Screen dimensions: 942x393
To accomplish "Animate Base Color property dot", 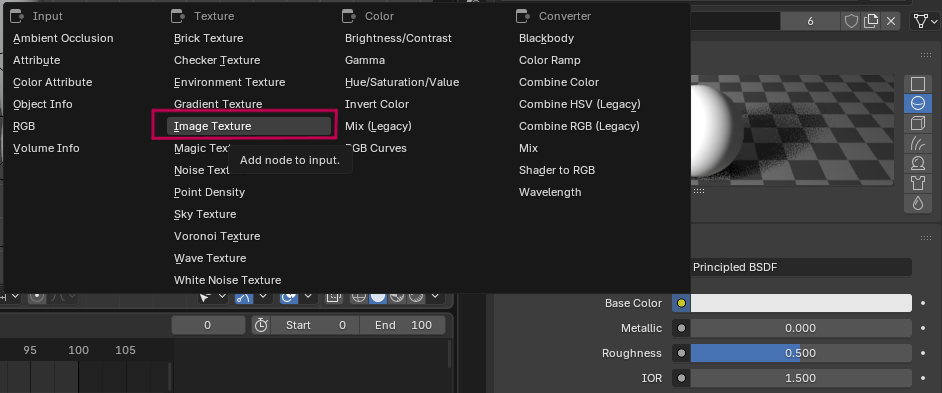I will pos(924,303).
